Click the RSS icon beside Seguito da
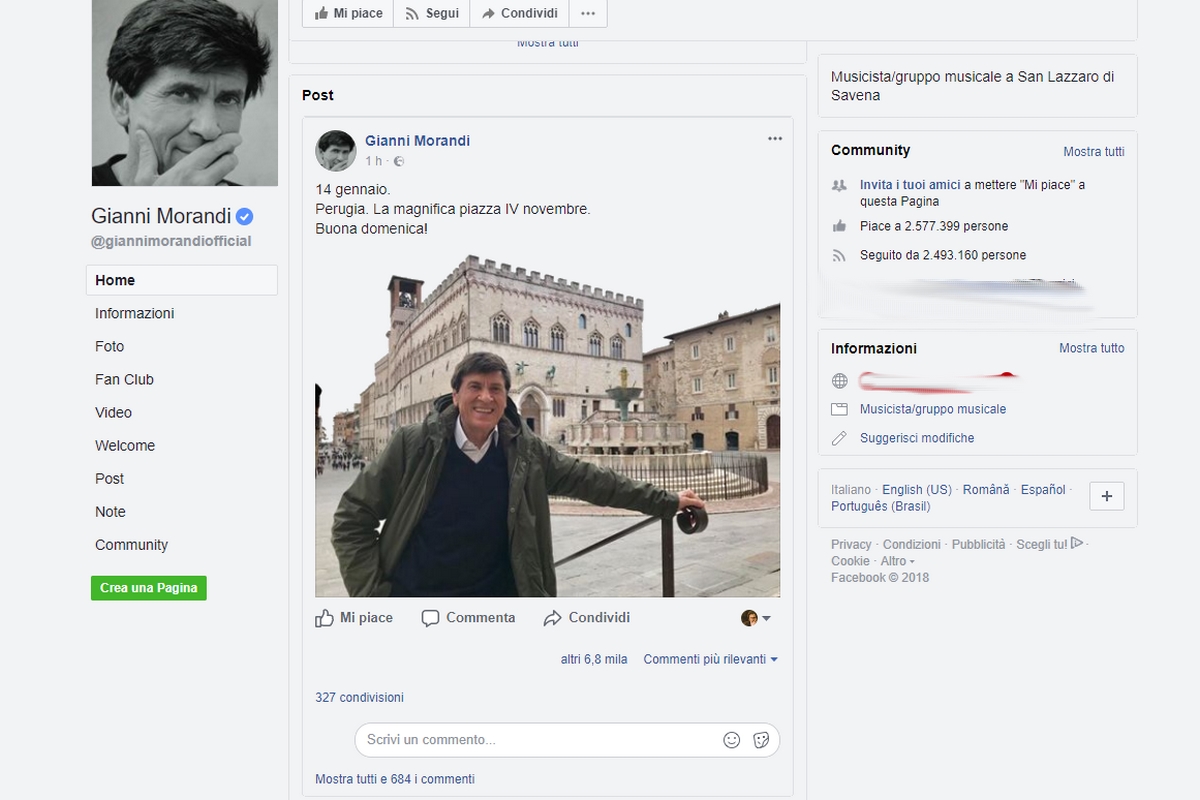The width and height of the screenshot is (1200, 800). (x=839, y=255)
